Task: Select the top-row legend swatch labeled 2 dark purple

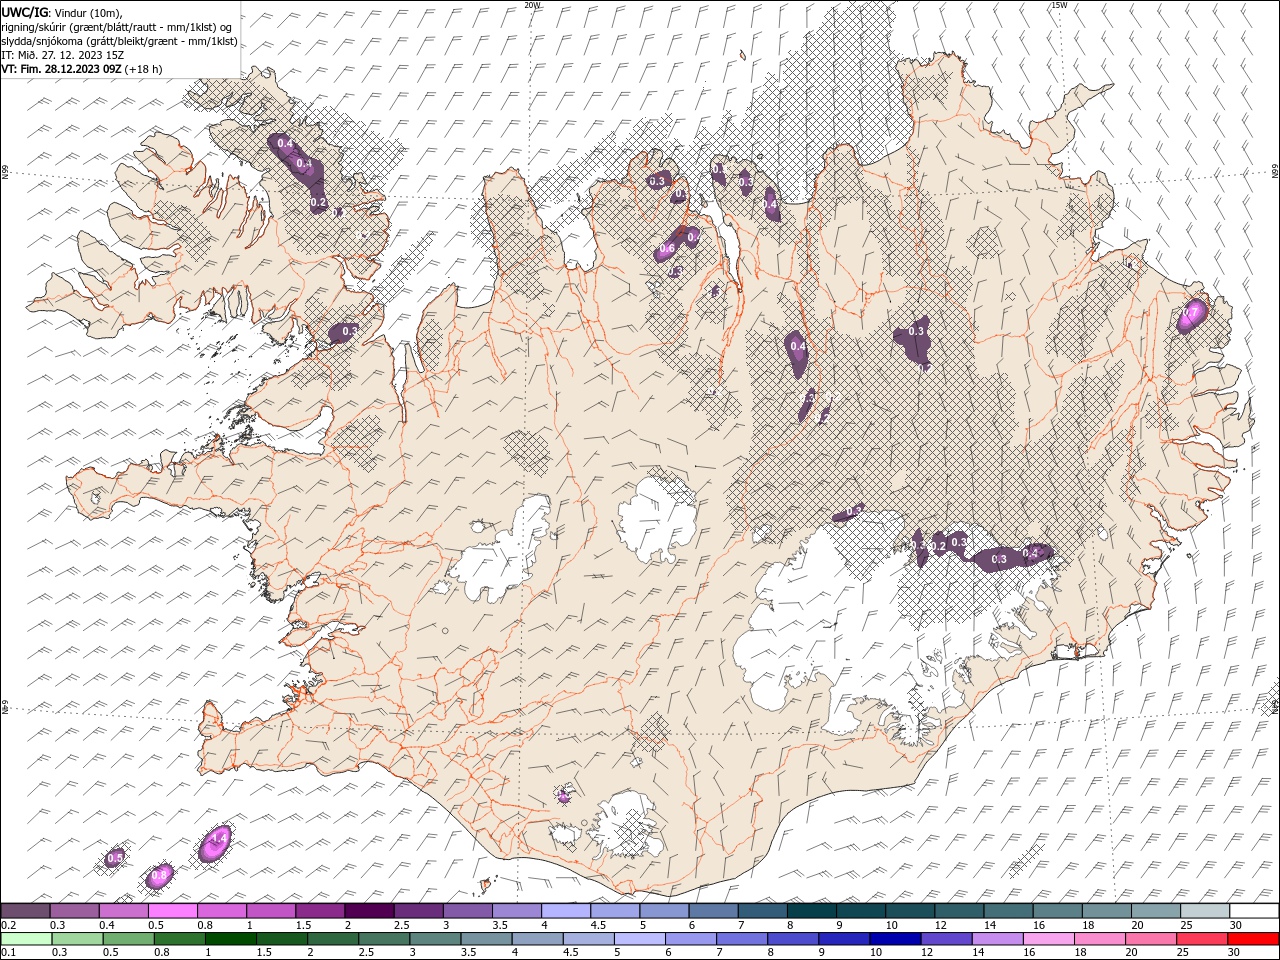Action: 368,911
